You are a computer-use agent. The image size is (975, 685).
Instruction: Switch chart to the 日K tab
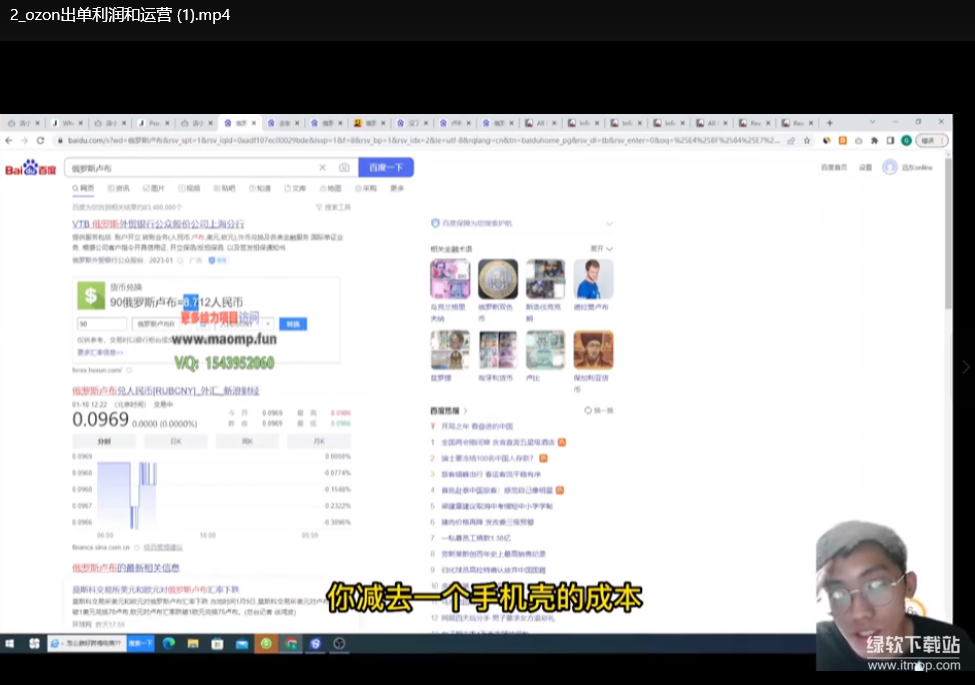(176, 441)
